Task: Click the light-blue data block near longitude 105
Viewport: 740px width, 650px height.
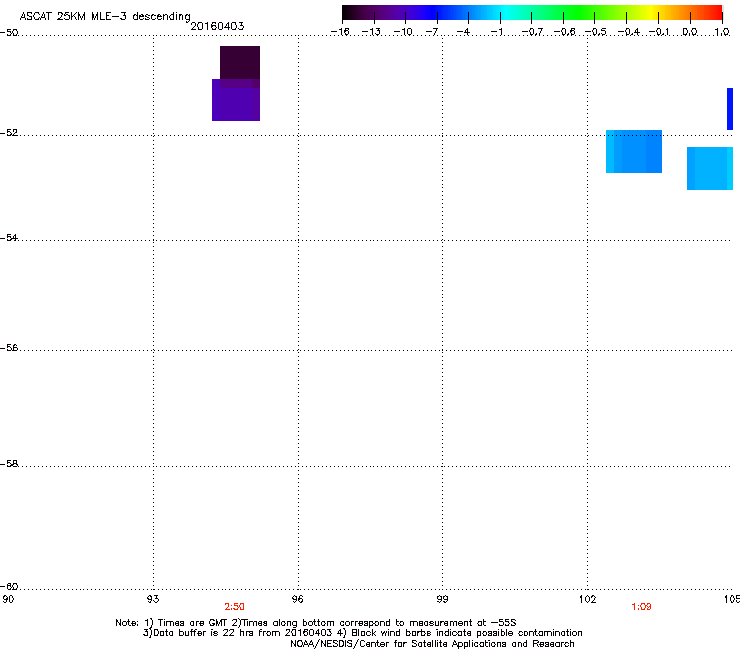Action: [710, 169]
